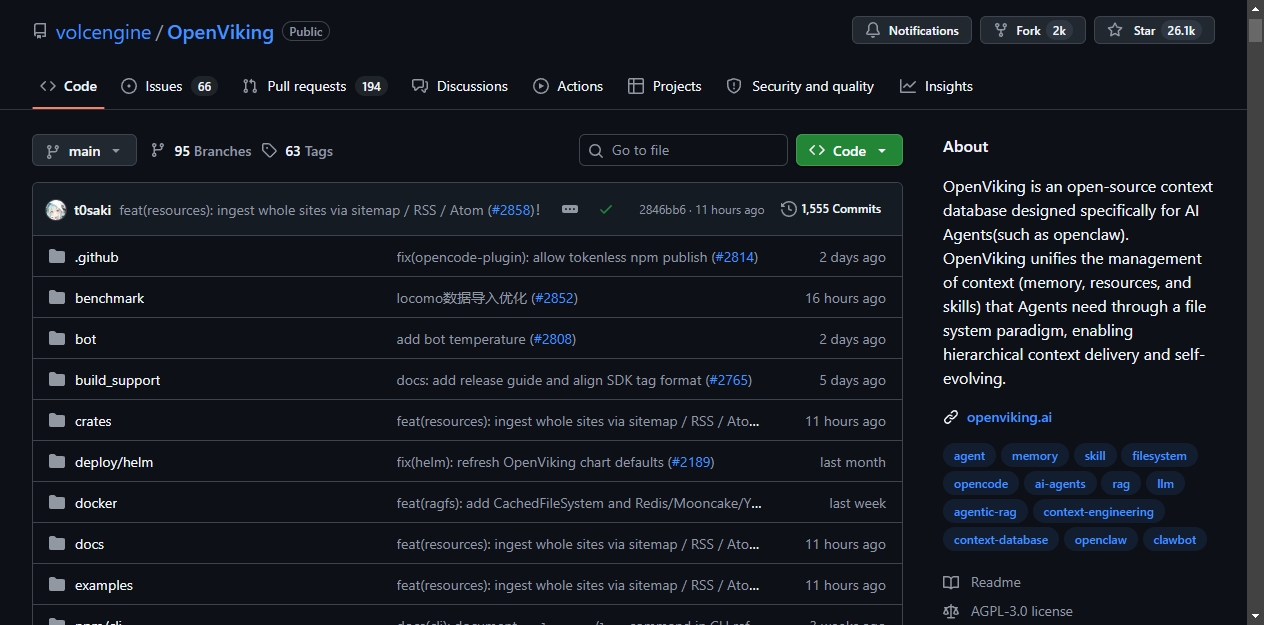
Task: Open the examples folder
Action: click(x=104, y=585)
